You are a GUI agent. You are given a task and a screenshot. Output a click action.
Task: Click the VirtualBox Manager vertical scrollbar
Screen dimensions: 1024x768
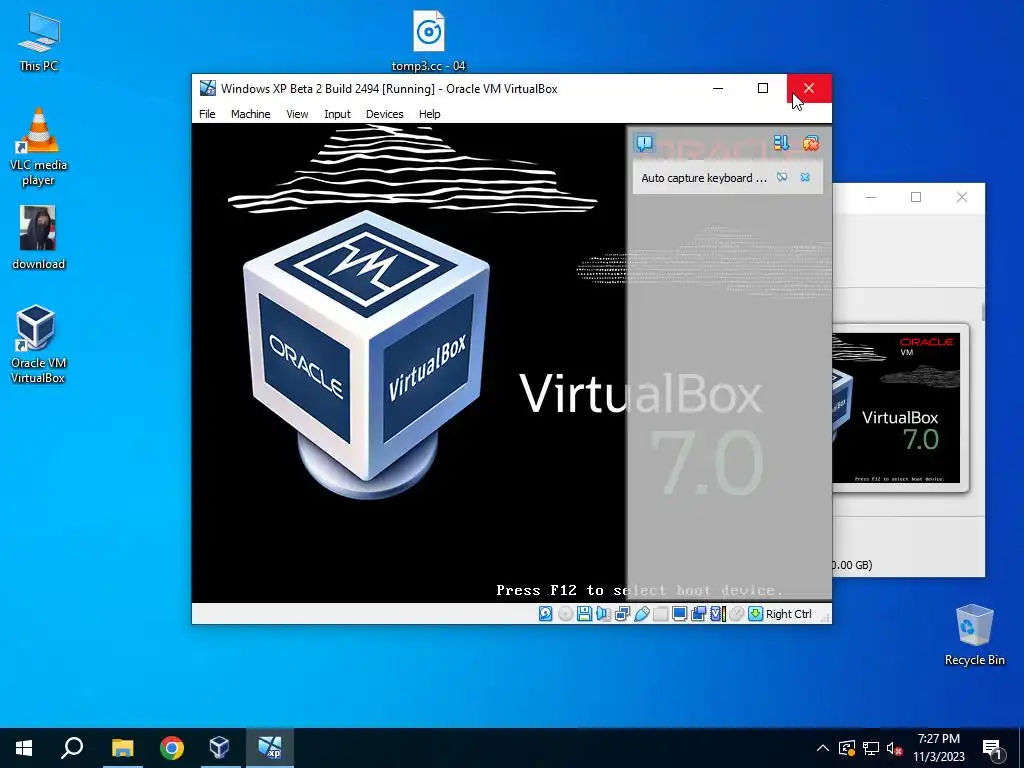coord(983,312)
